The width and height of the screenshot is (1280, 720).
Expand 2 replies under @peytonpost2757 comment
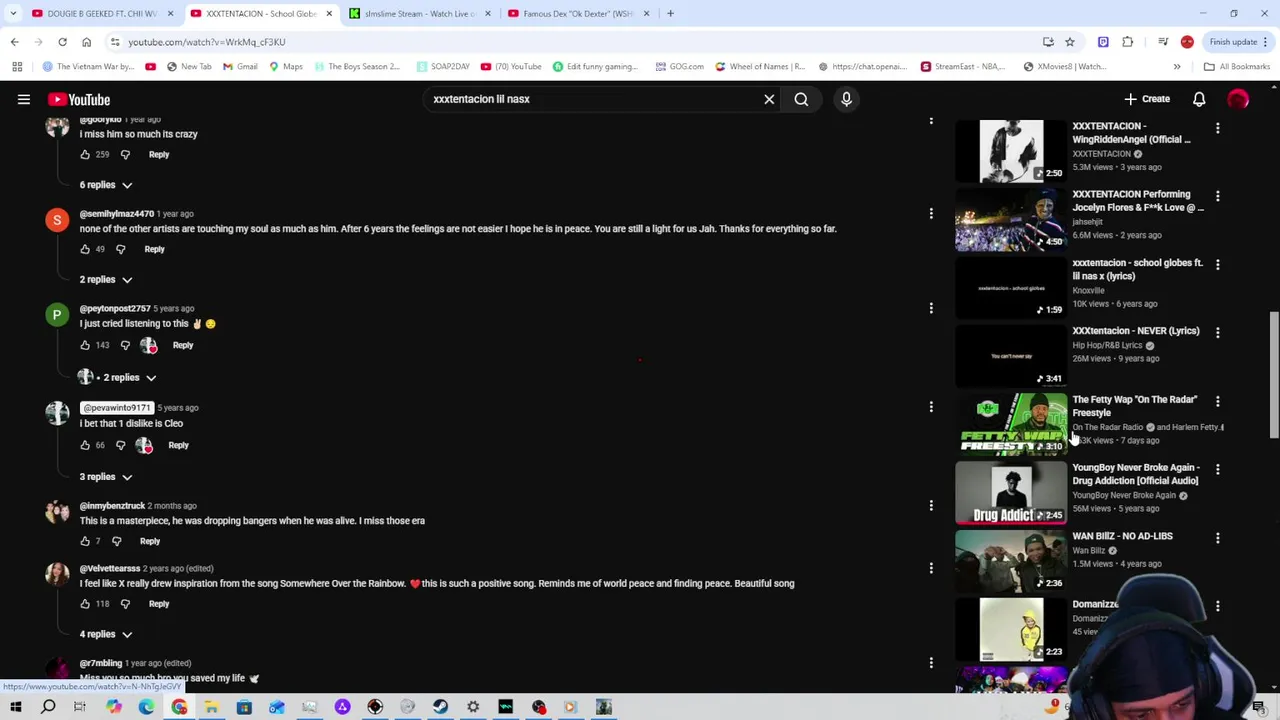tap(119, 378)
